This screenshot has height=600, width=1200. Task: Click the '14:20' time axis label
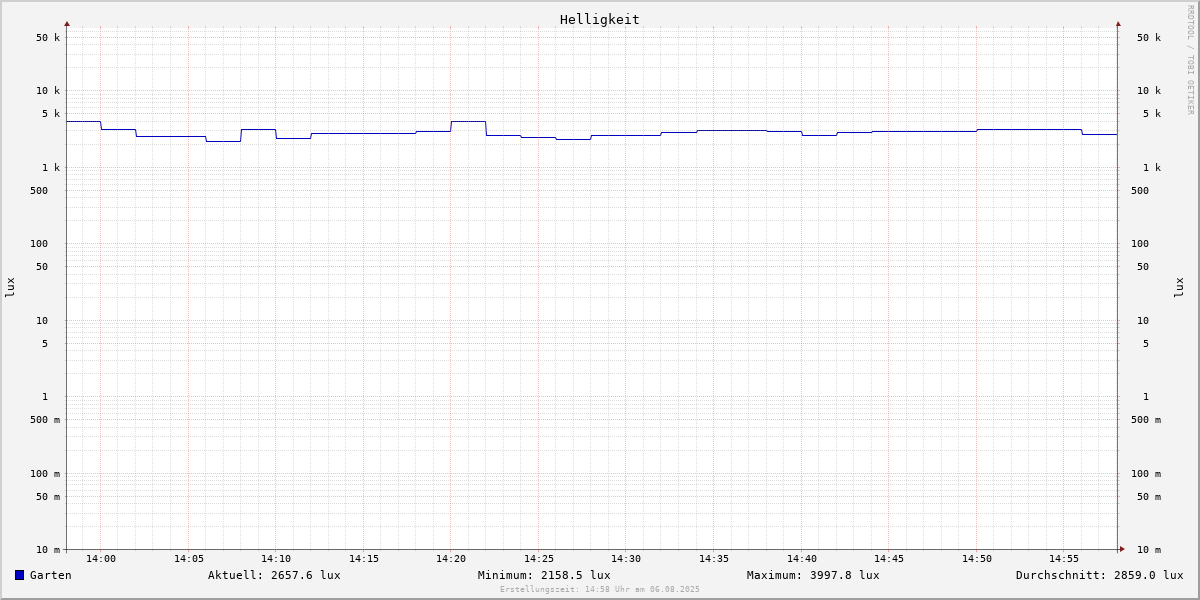451,559
